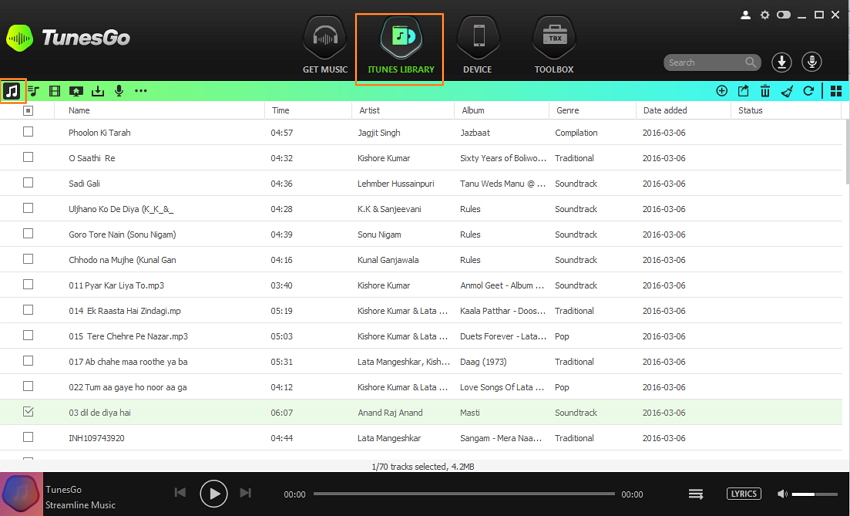Screen dimensions: 850x516
Task: Click the Add (plus circle) icon
Action: 722,91
